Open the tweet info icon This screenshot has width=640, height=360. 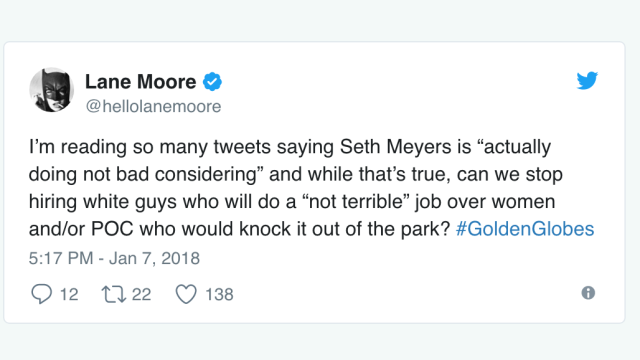(x=588, y=293)
